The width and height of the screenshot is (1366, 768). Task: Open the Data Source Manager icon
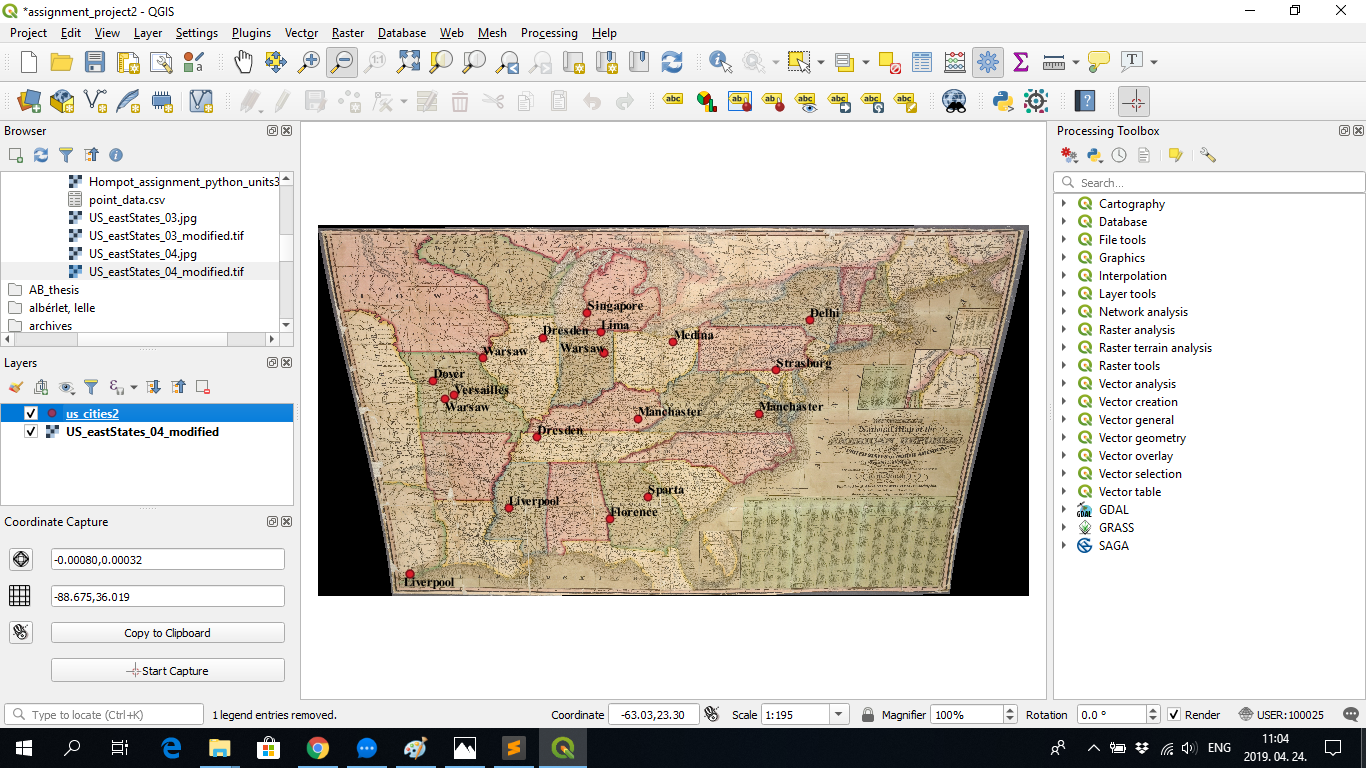tap(29, 101)
